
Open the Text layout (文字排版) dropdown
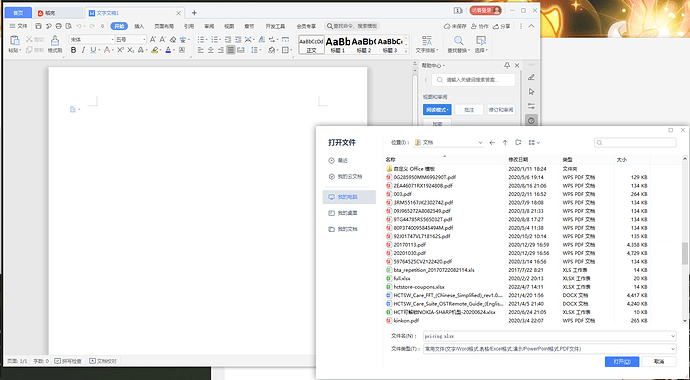pos(427,44)
